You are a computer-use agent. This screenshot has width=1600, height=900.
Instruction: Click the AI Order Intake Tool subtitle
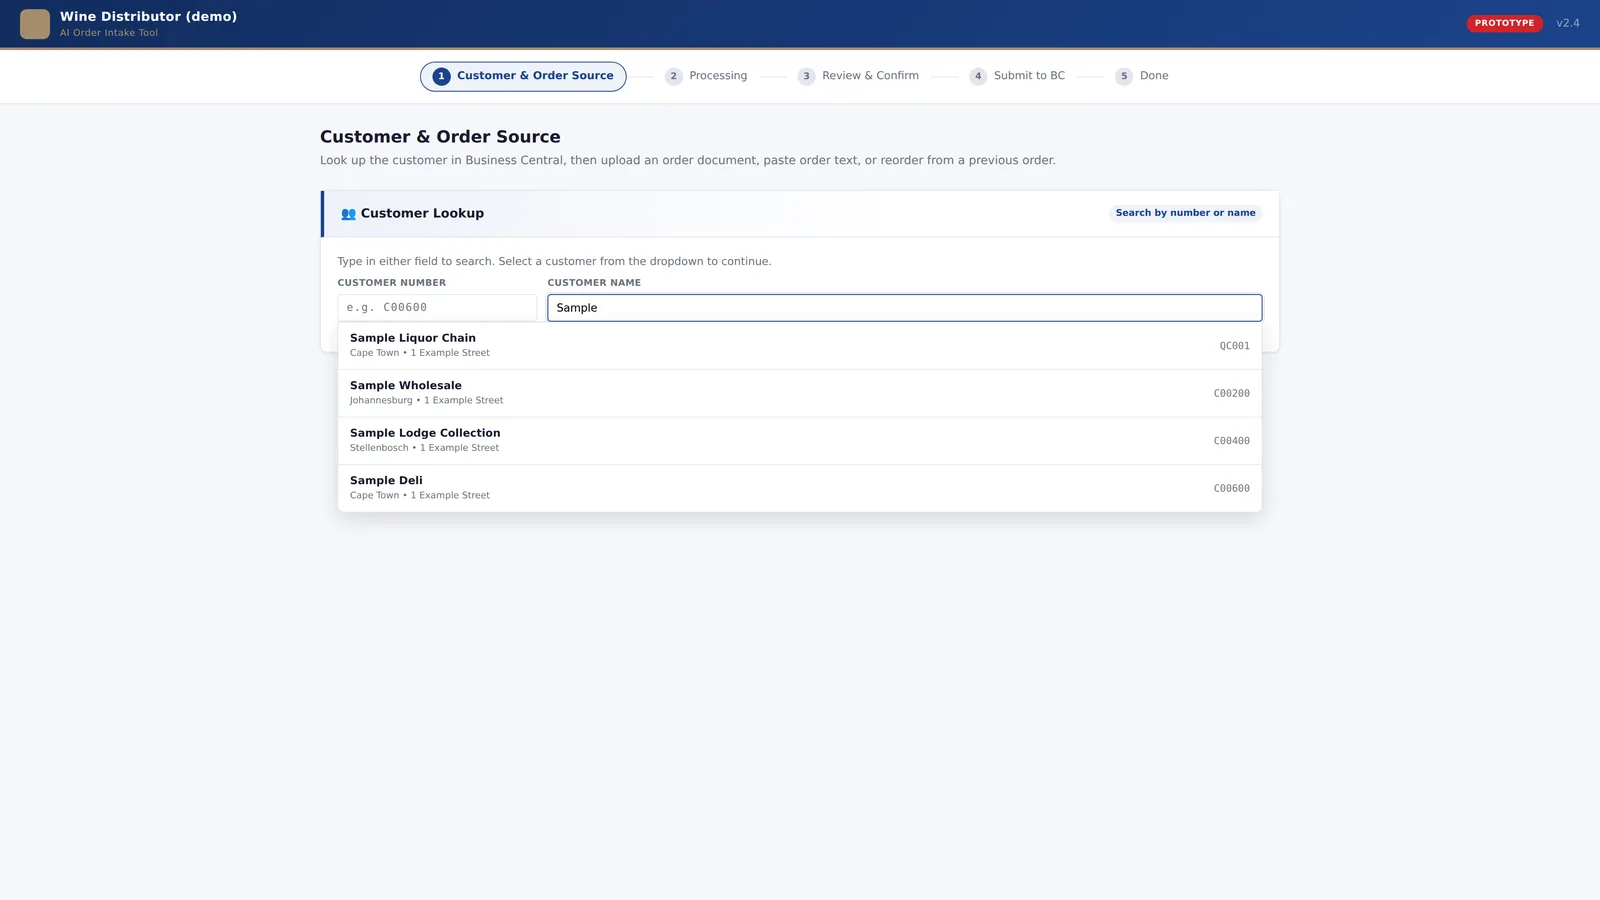point(109,33)
